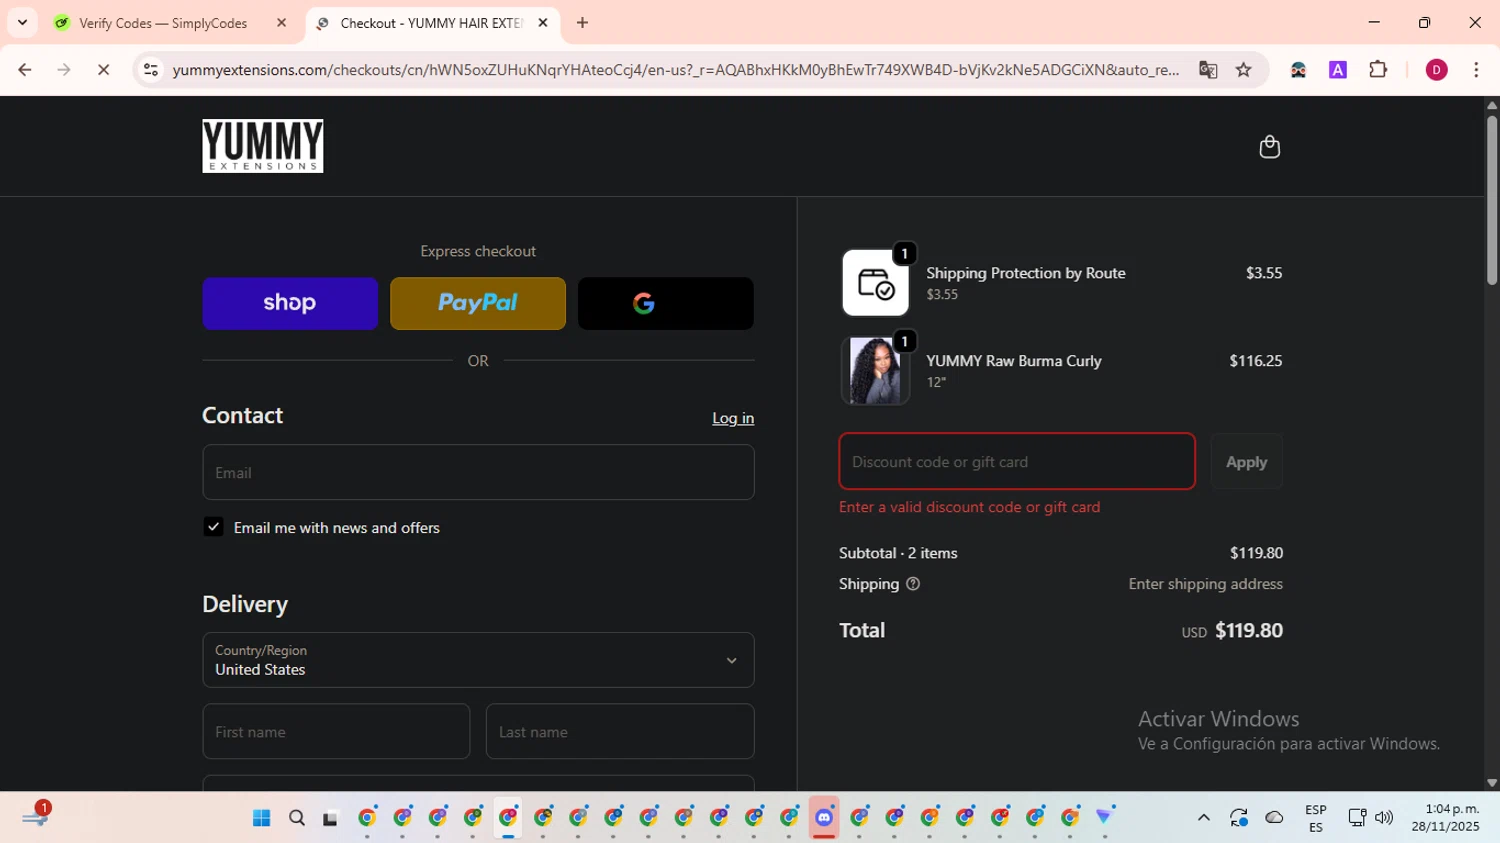
Task: Focus the Email input field
Action: (478, 472)
